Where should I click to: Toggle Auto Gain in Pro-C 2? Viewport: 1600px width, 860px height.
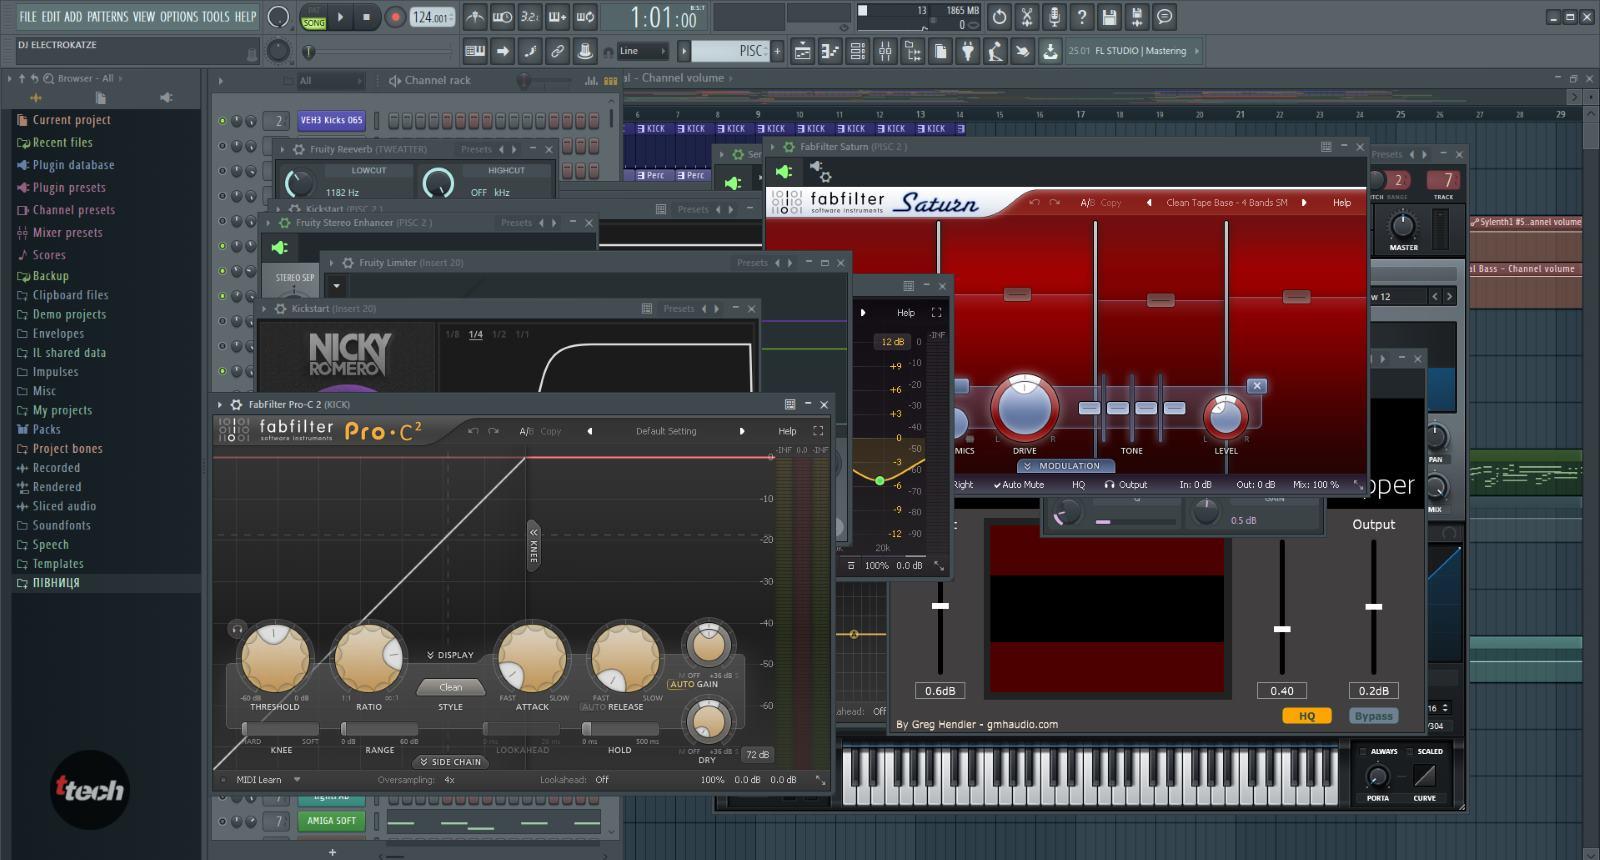[693, 684]
